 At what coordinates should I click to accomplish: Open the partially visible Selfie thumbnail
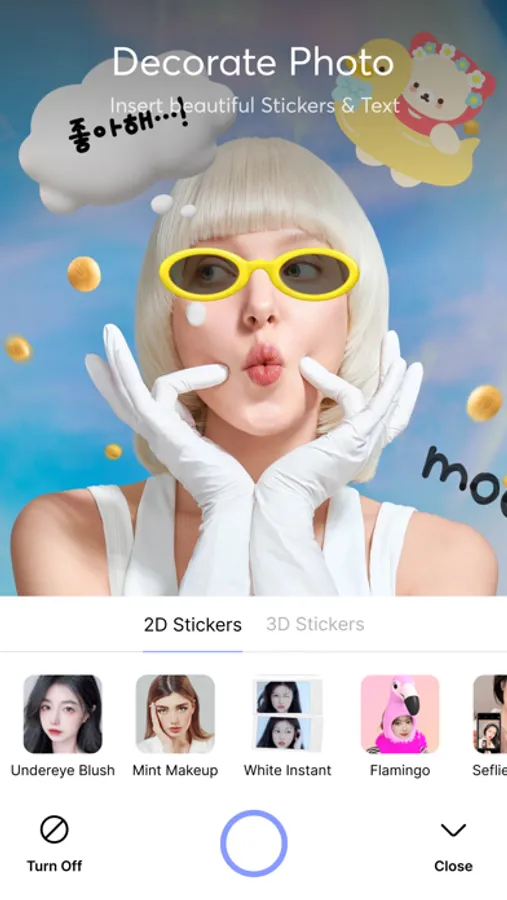pos(490,714)
